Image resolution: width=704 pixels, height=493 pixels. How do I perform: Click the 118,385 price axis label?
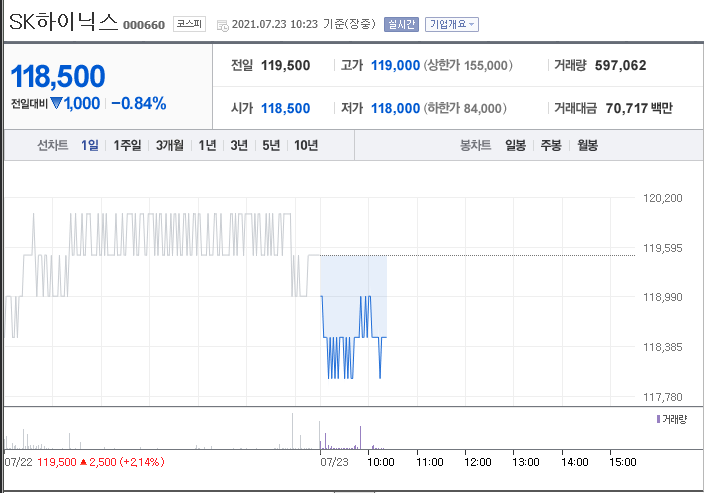tap(663, 347)
